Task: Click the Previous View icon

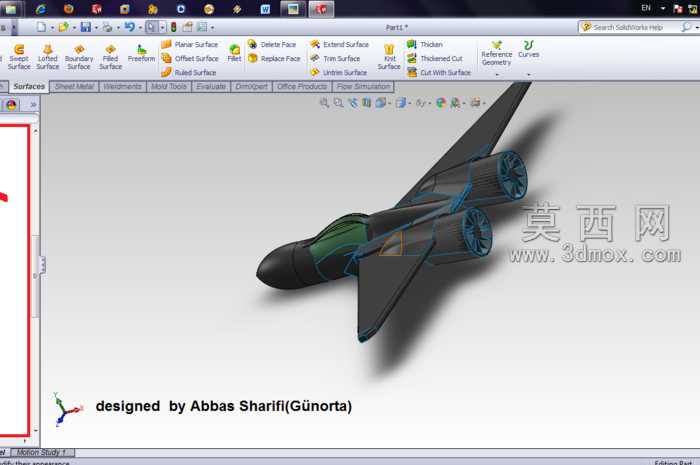Action: 353,103
